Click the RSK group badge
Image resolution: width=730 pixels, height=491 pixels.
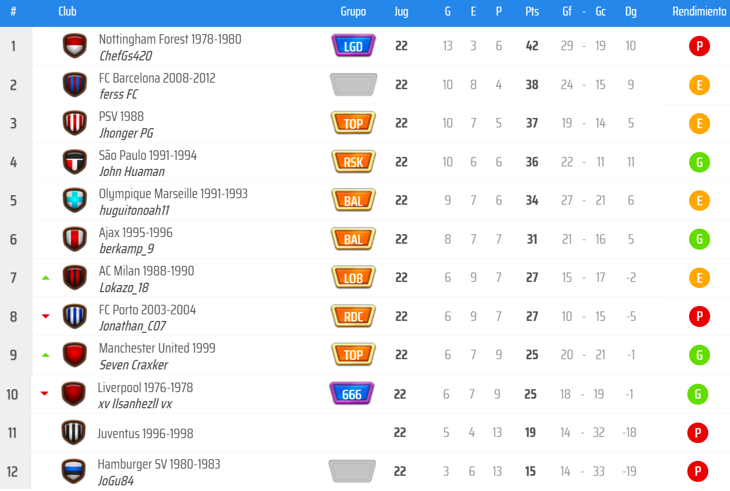coord(353,162)
